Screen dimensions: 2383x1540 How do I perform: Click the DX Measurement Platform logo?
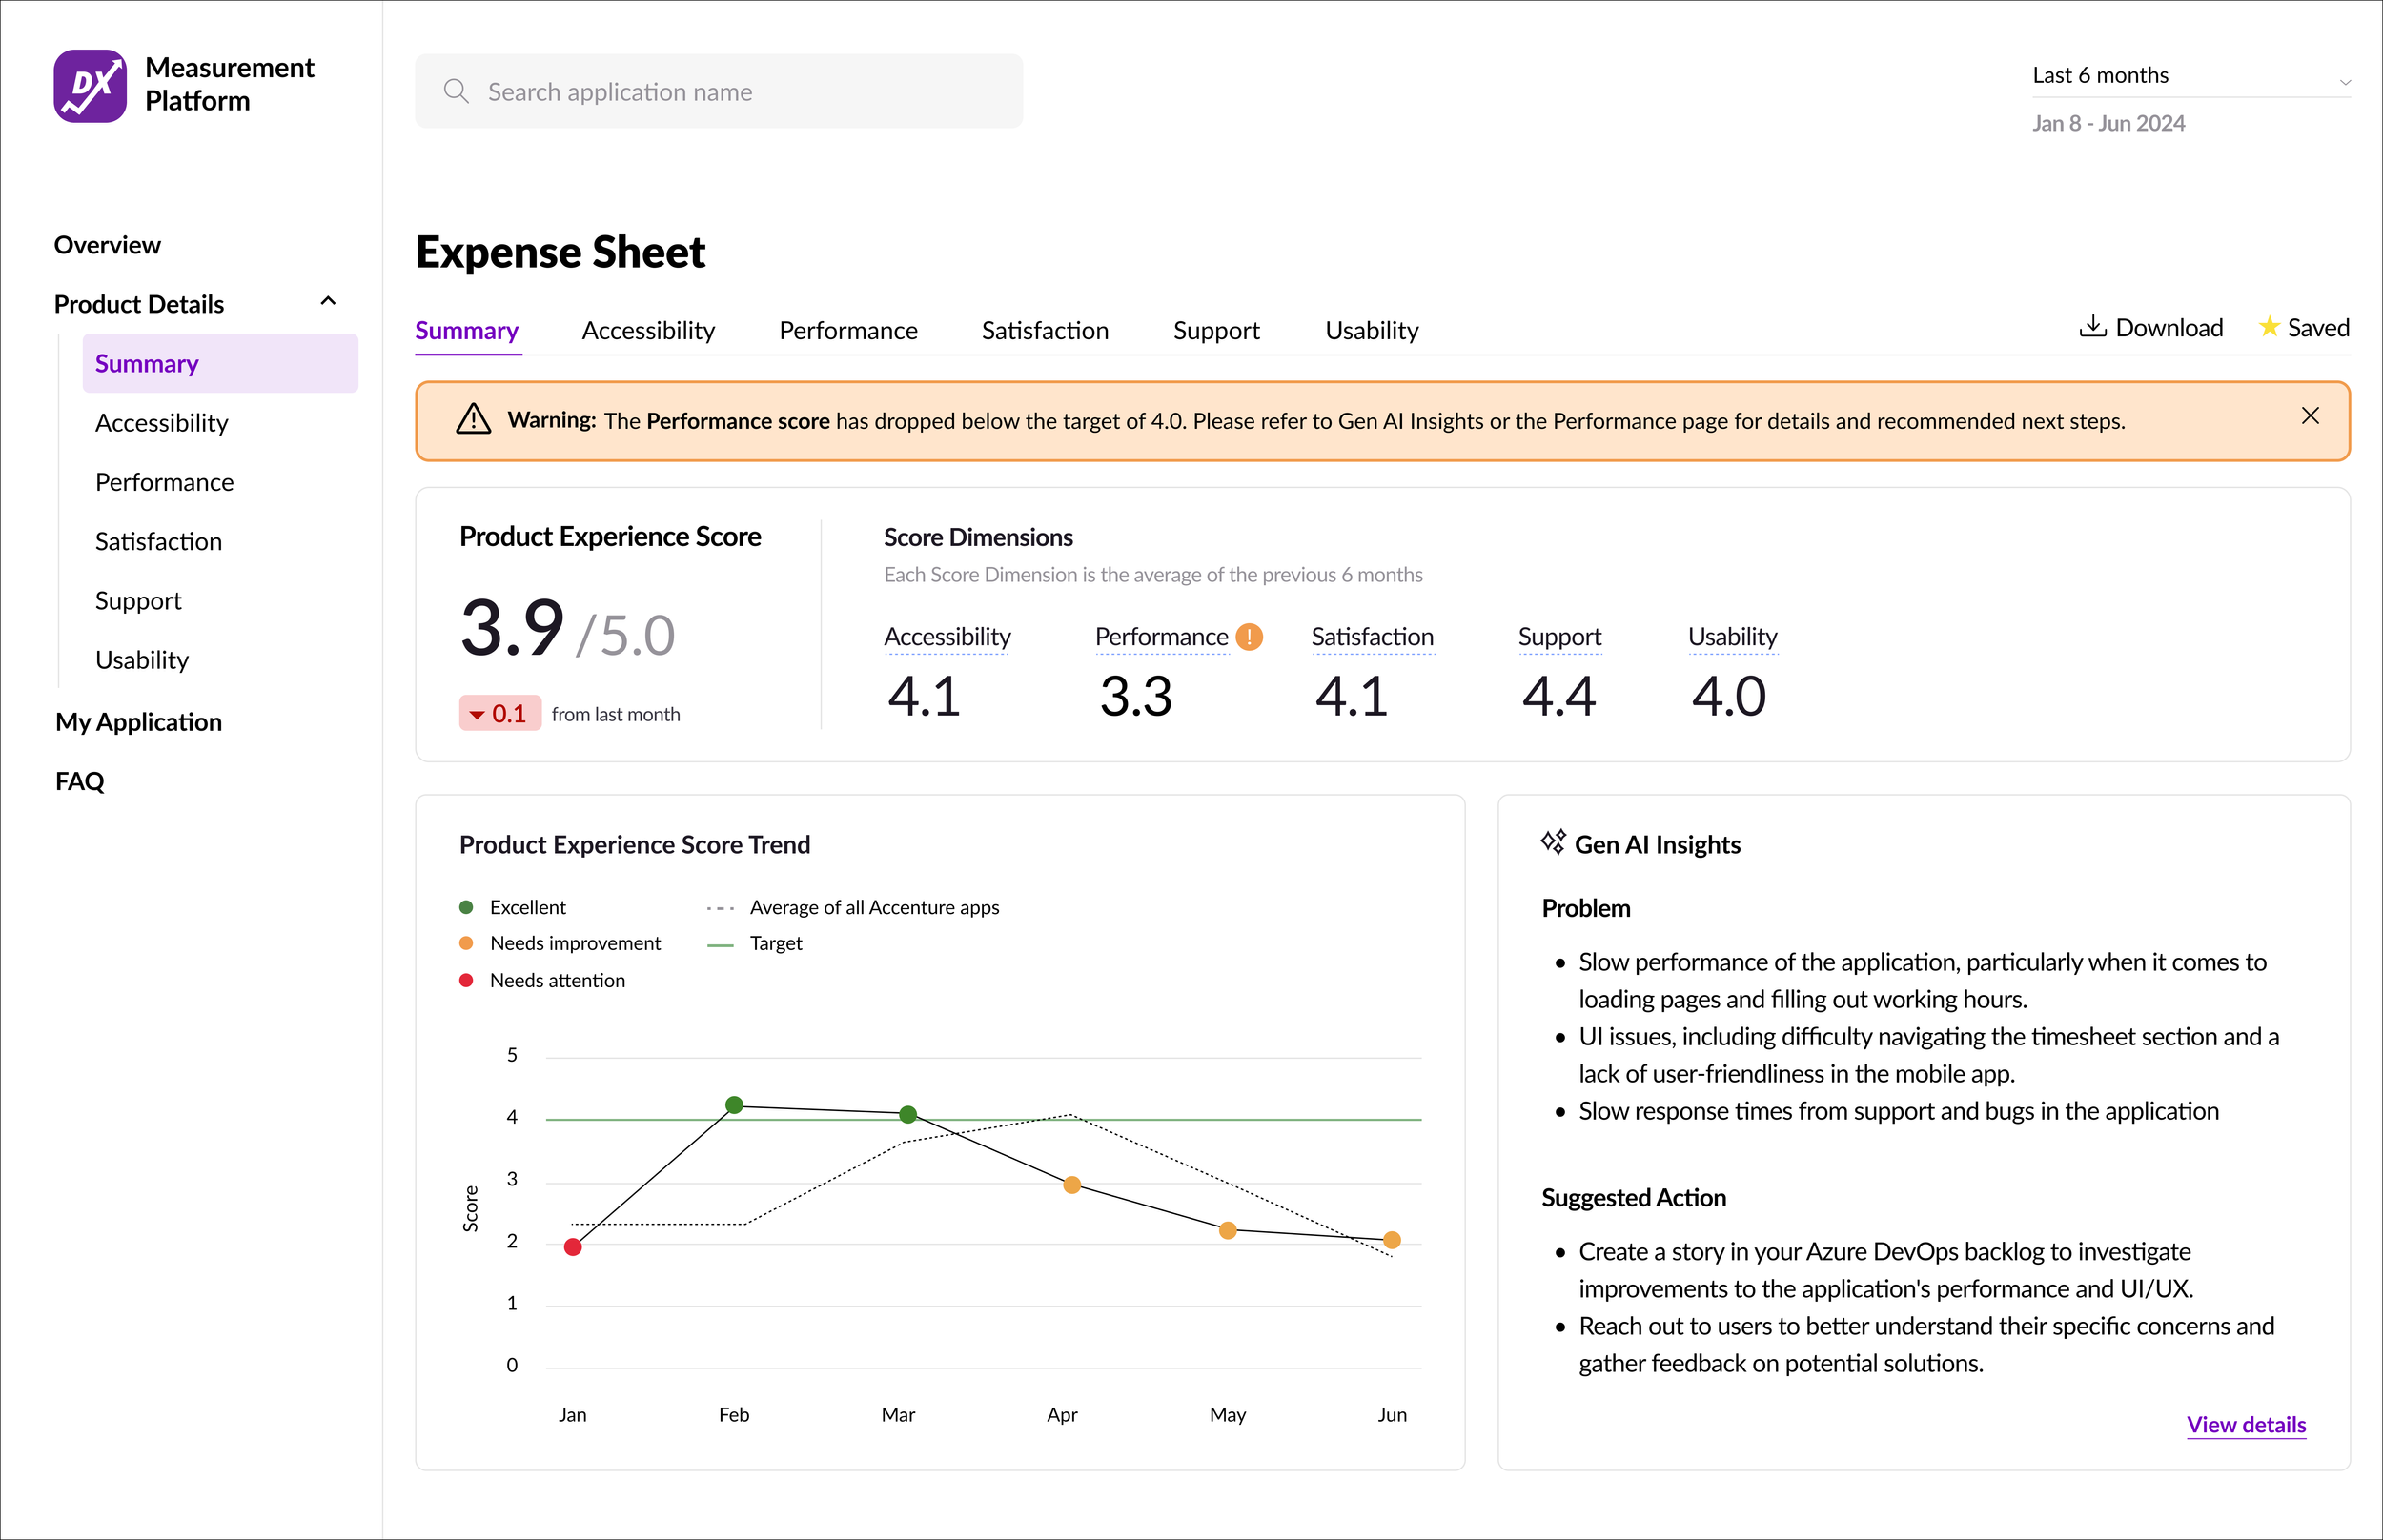(90, 86)
